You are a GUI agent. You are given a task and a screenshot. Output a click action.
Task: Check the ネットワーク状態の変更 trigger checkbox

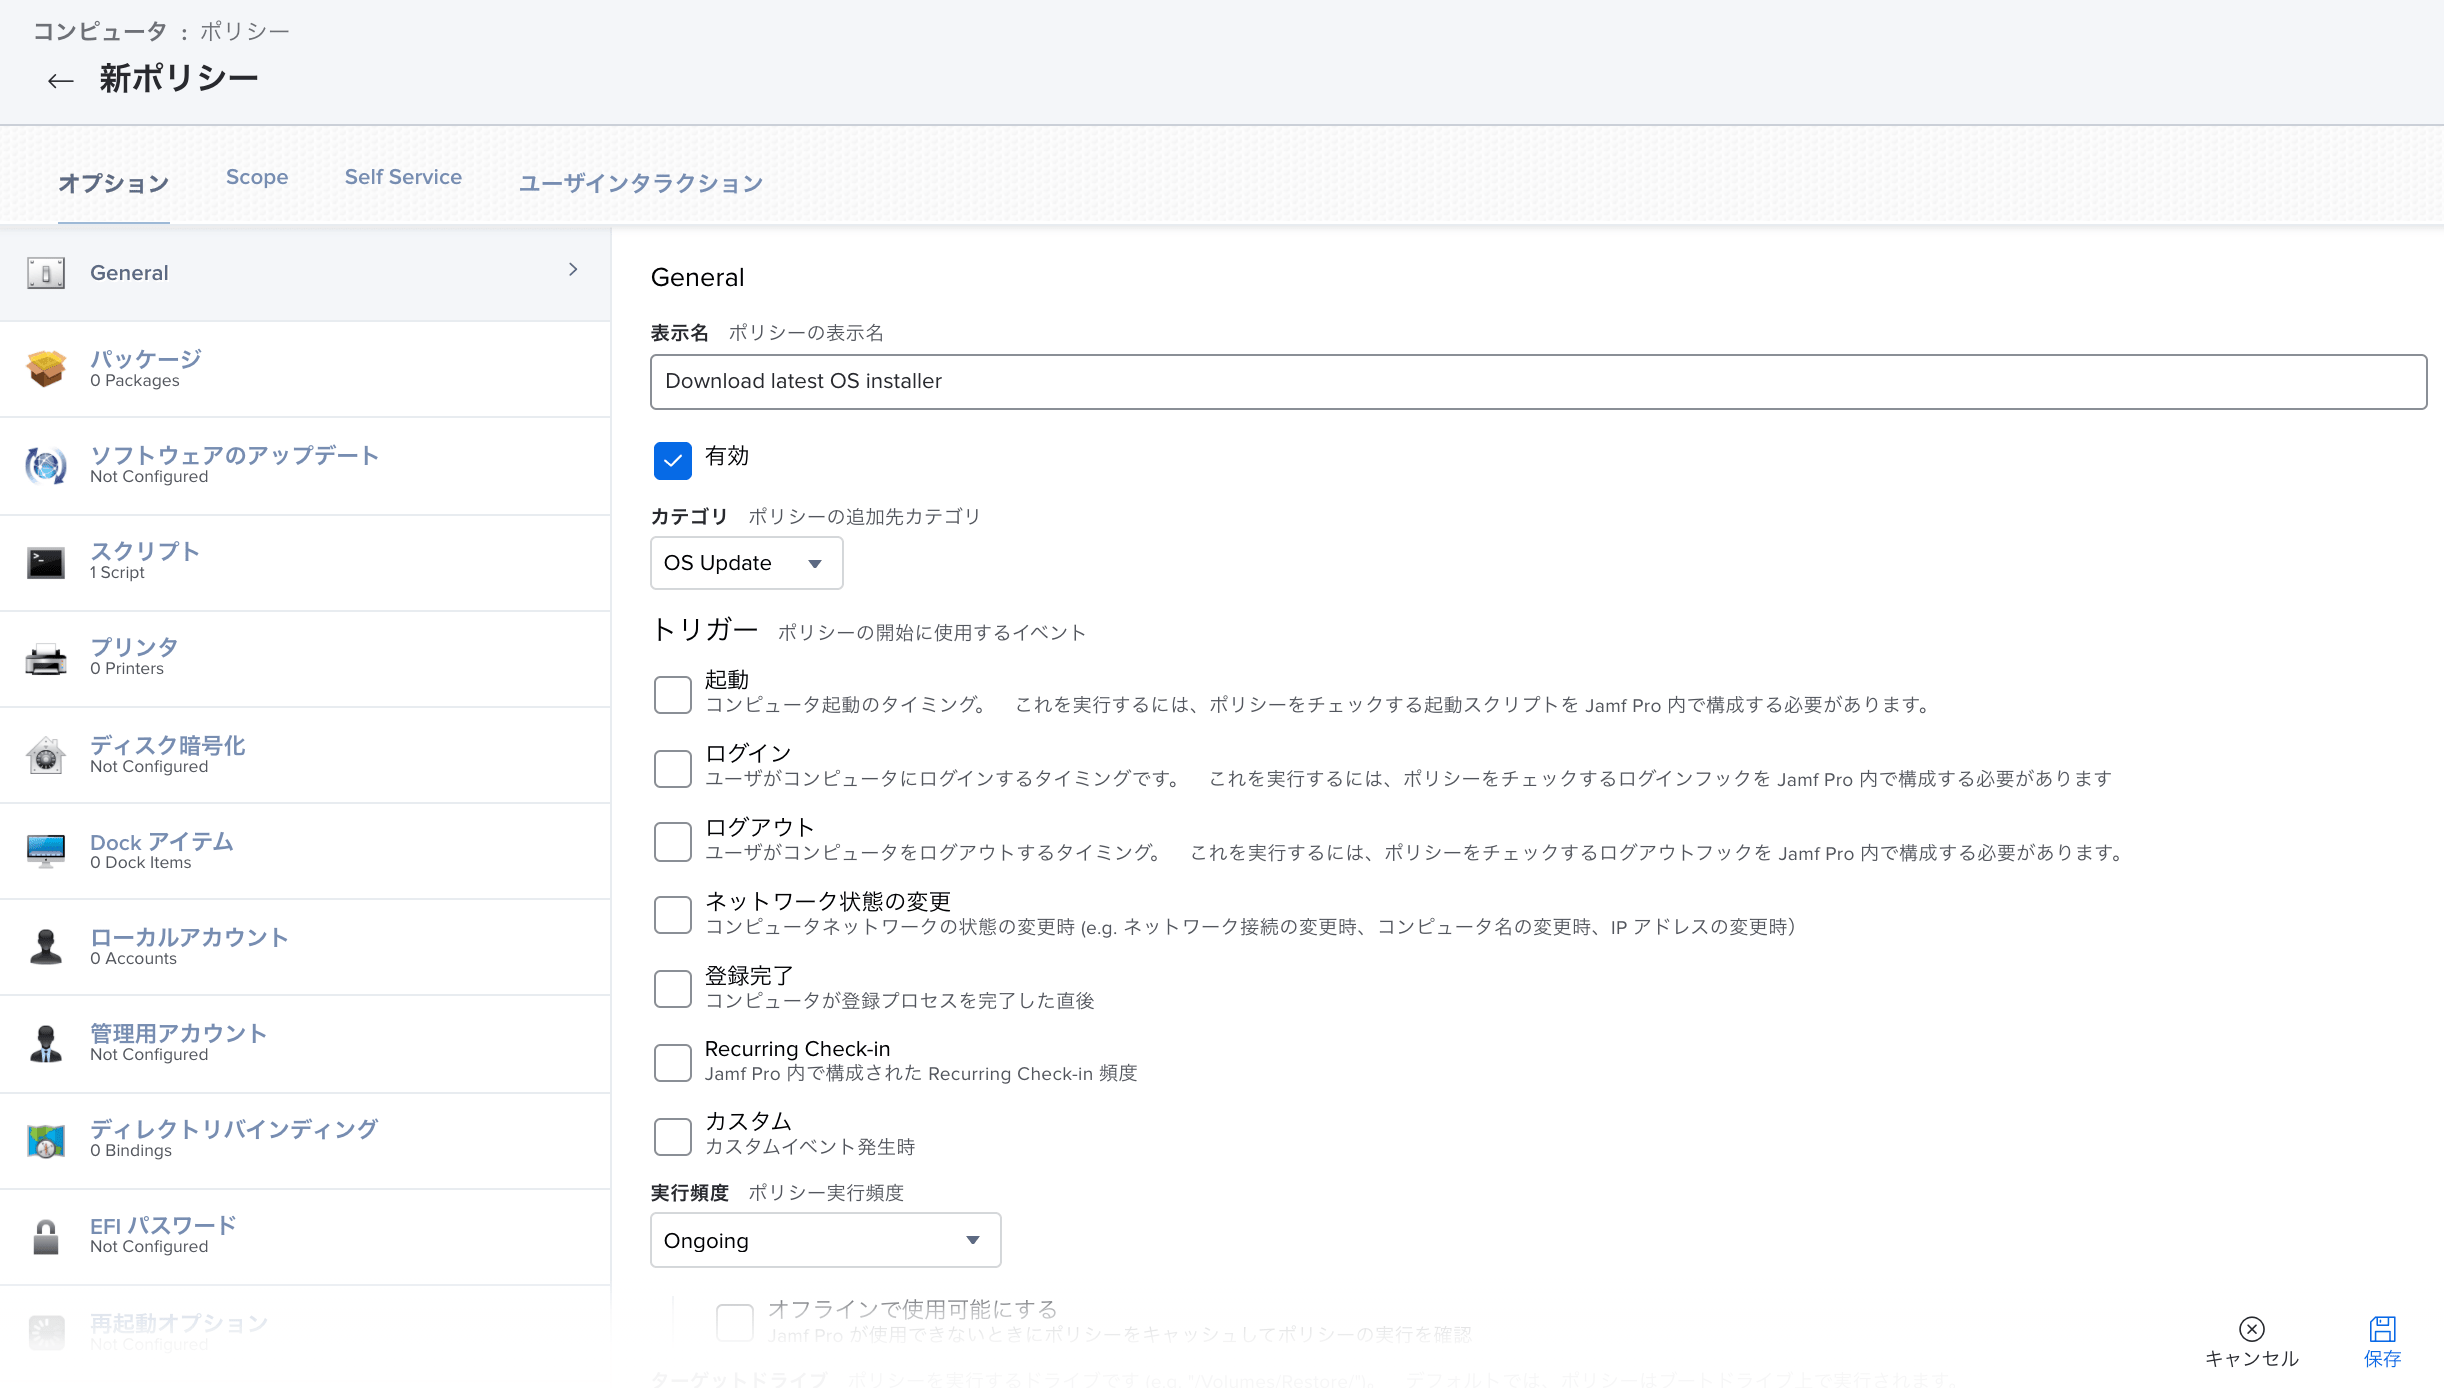(673, 915)
